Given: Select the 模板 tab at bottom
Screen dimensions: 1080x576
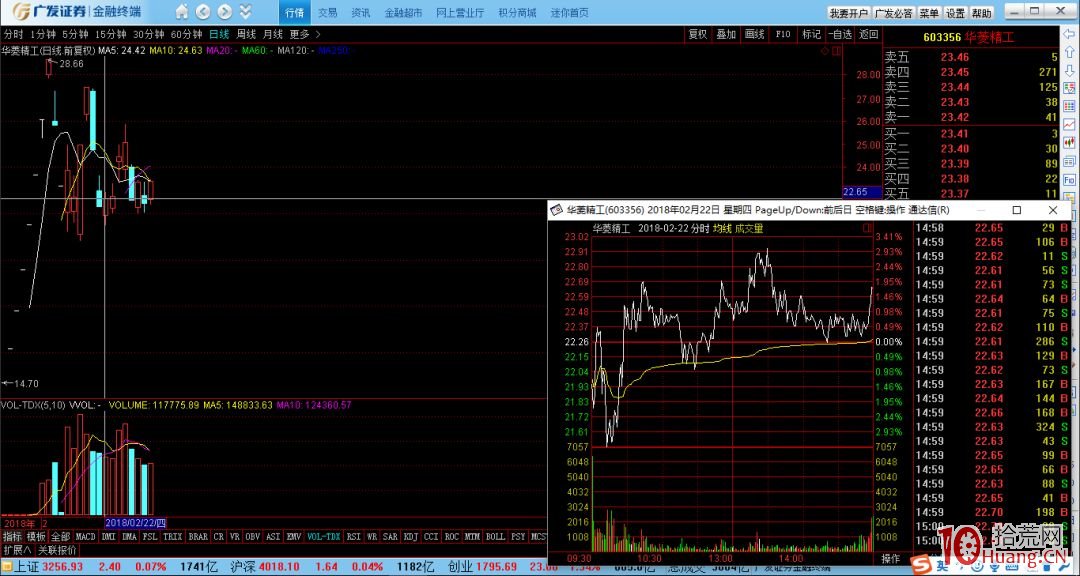Looking at the screenshot, I should (37, 536).
